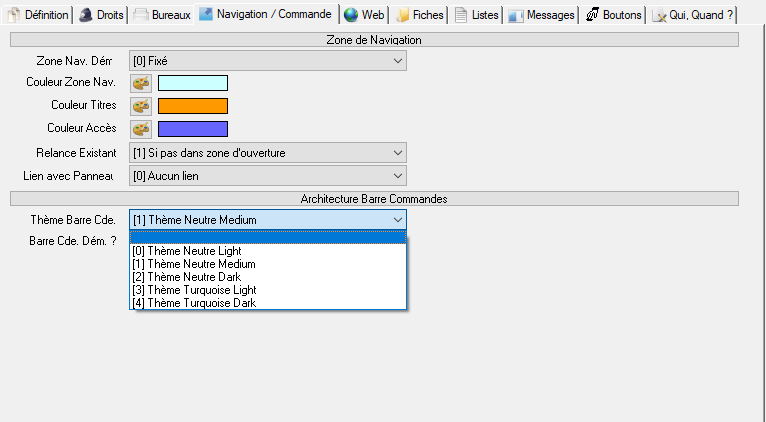Screen dimensions: 766x422
Task: Open palette picker for Couleur Accès
Action: coord(141,128)
